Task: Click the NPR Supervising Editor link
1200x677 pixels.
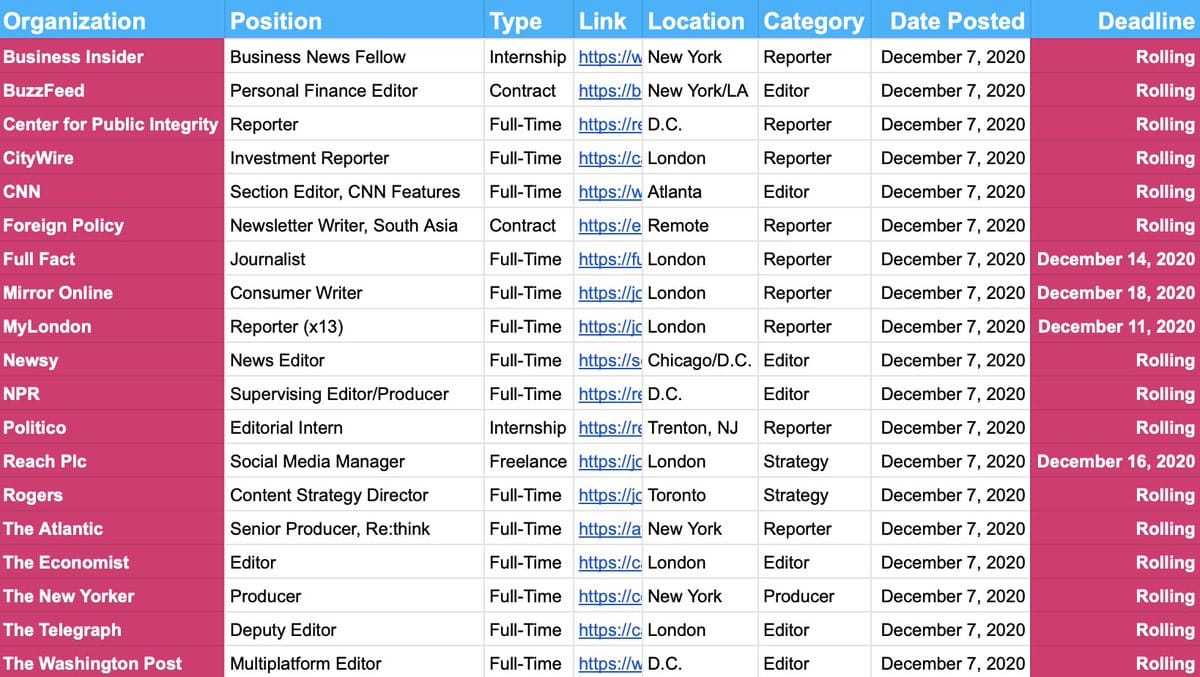Action: coord(610,394)
